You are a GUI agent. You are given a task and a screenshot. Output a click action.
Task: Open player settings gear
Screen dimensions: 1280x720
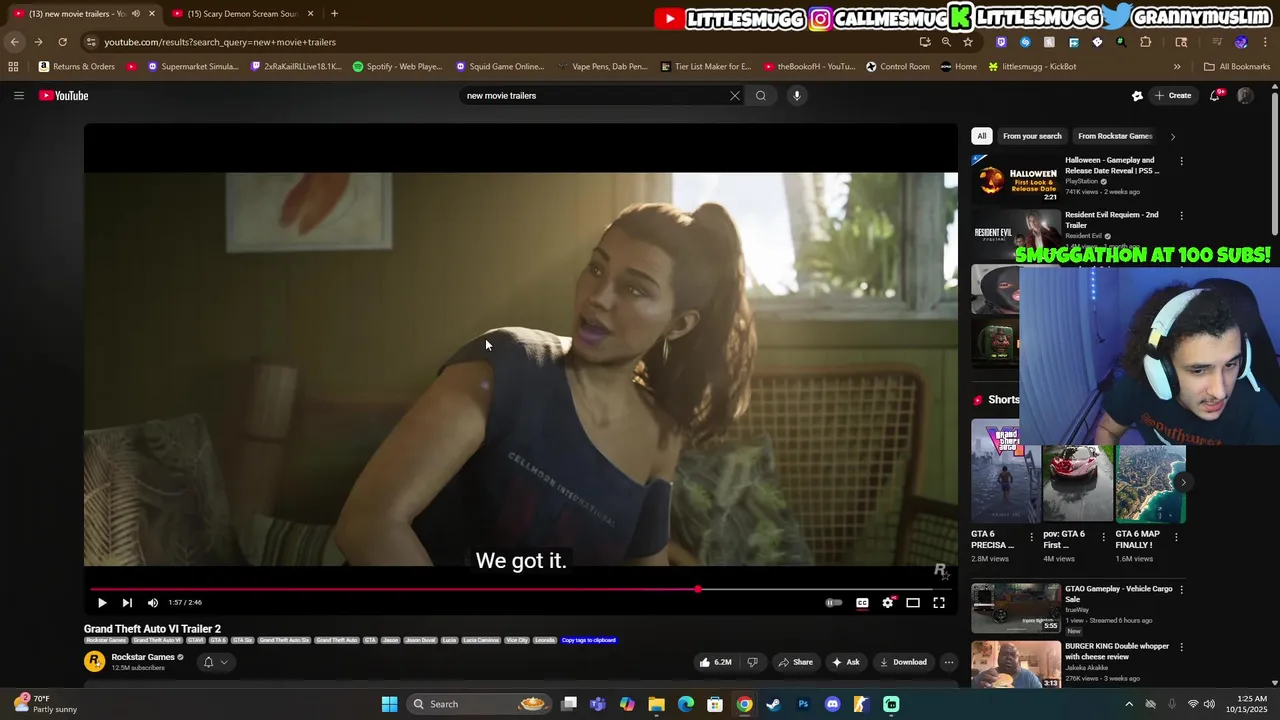pyautogui.click(x=888, y=603)
